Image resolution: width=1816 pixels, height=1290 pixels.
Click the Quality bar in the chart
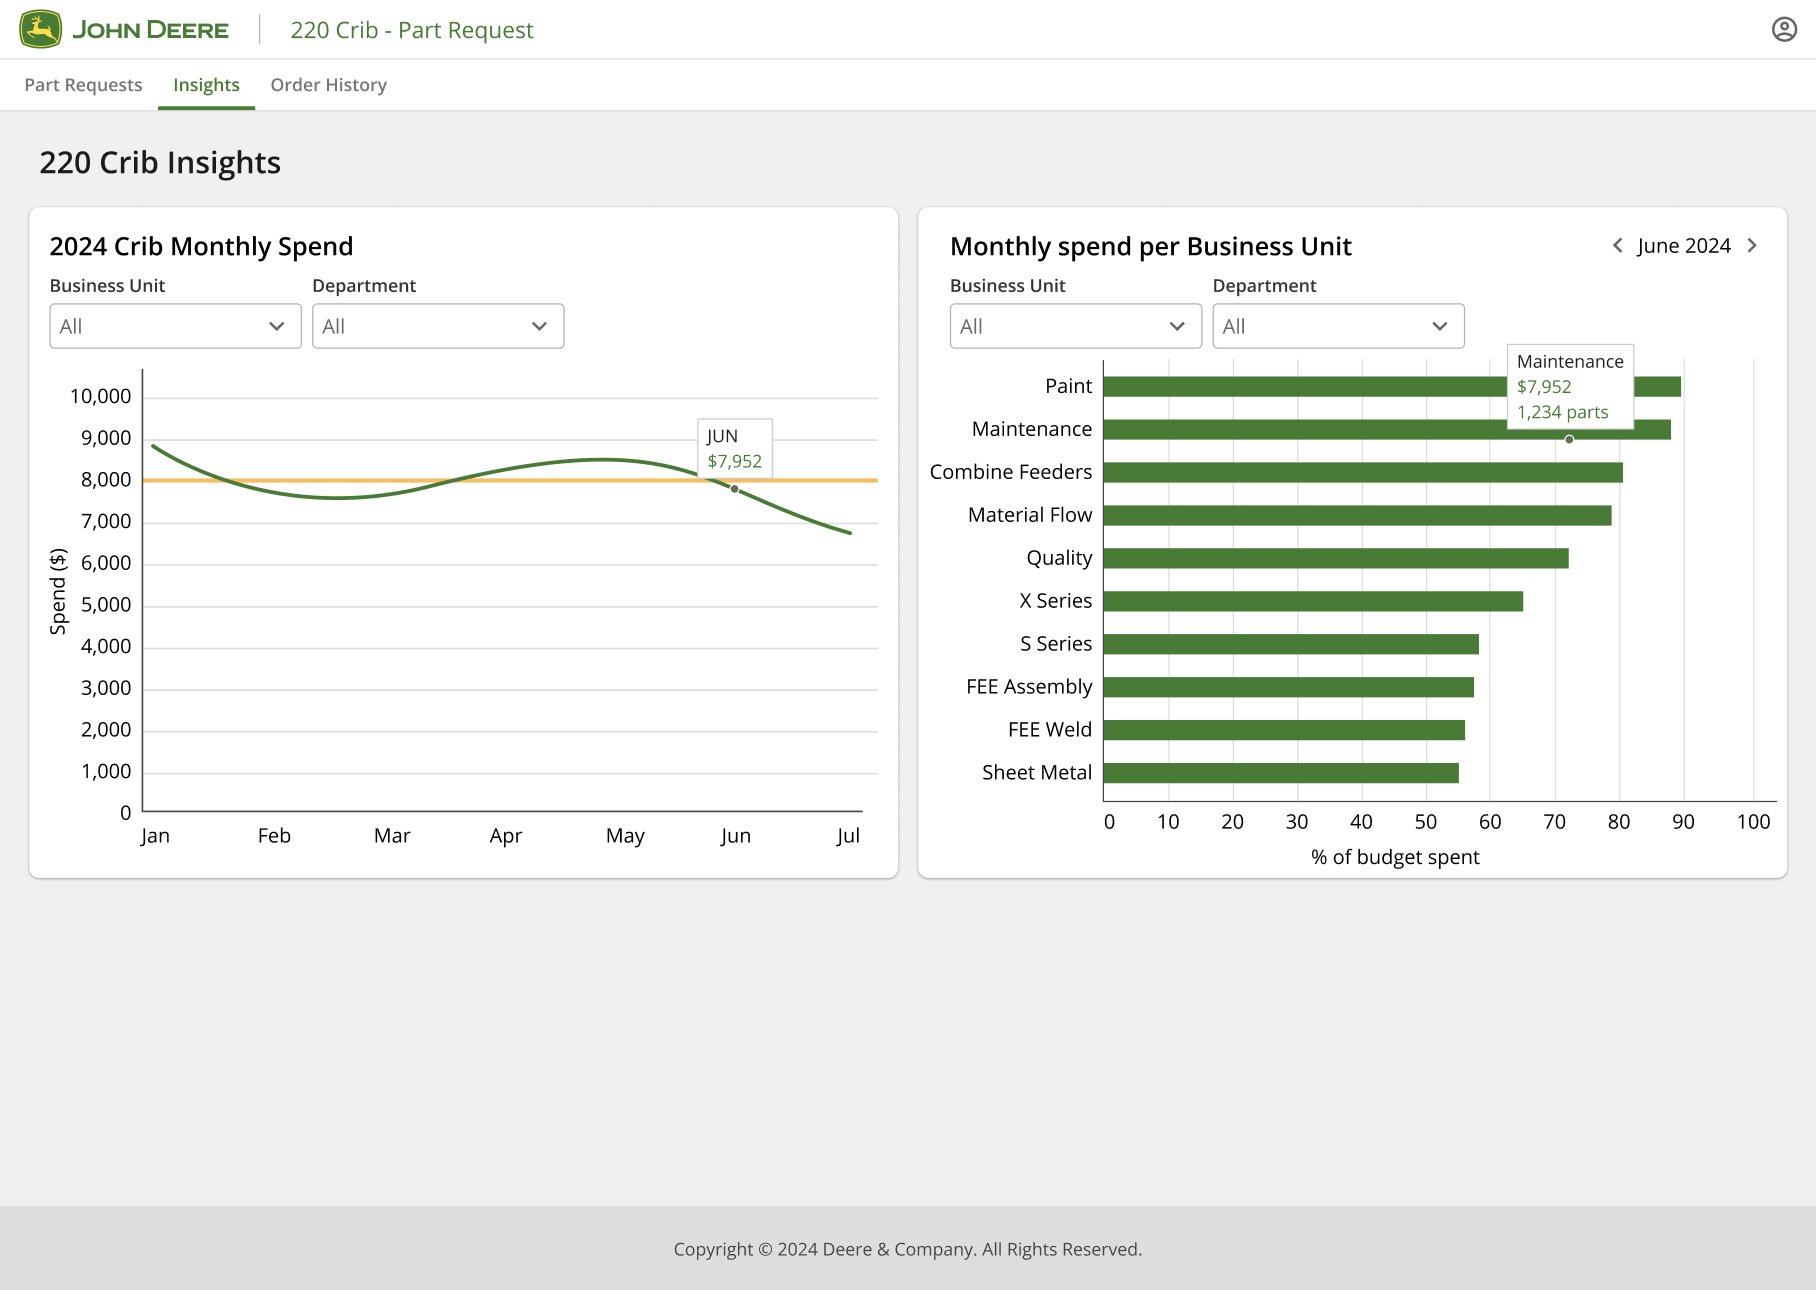(x=1336, y=559)
